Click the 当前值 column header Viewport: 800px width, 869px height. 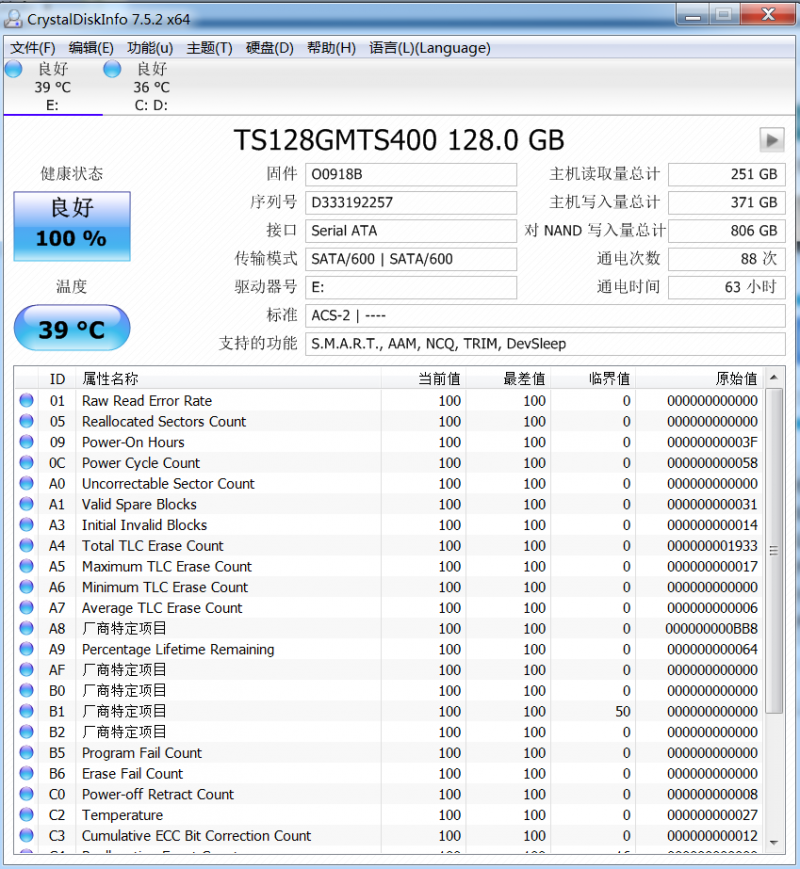(424, 379)
